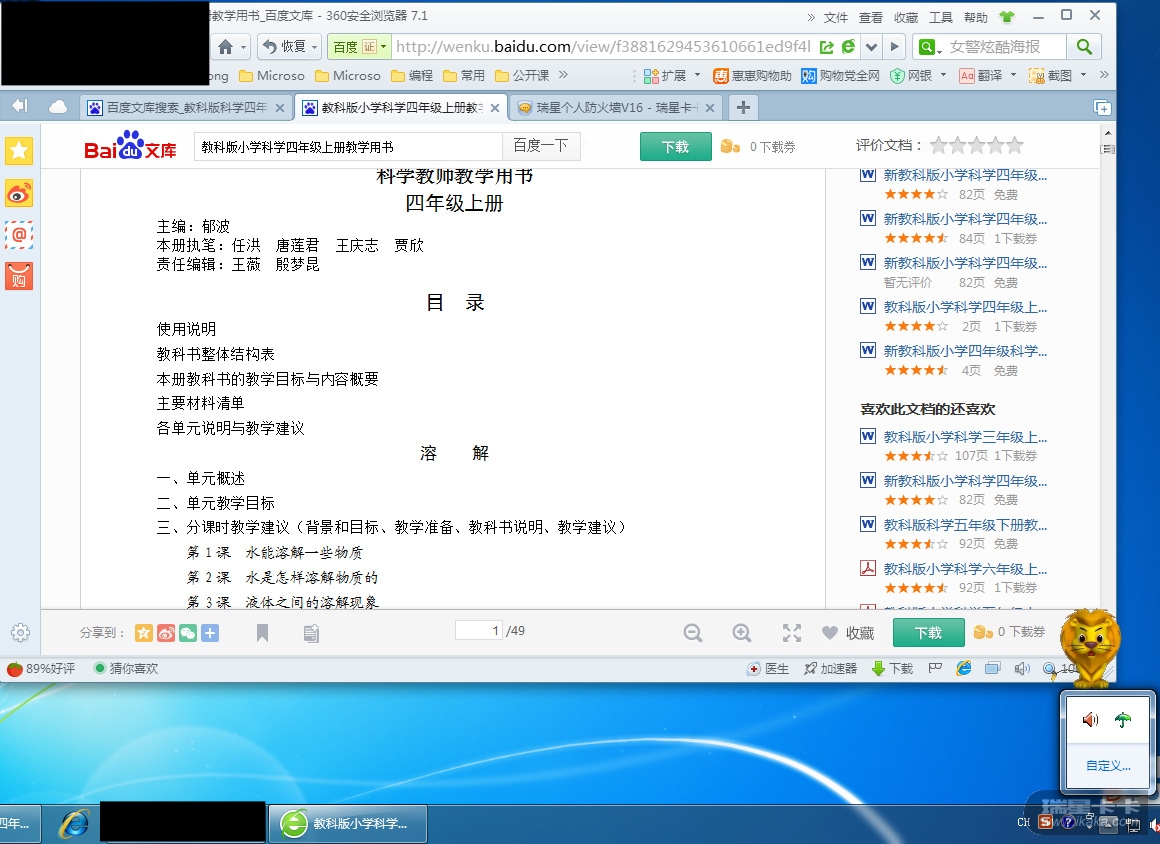Viewport: 1160px width, 844px height.
Task: Click the page number input field
Action: 479,631
